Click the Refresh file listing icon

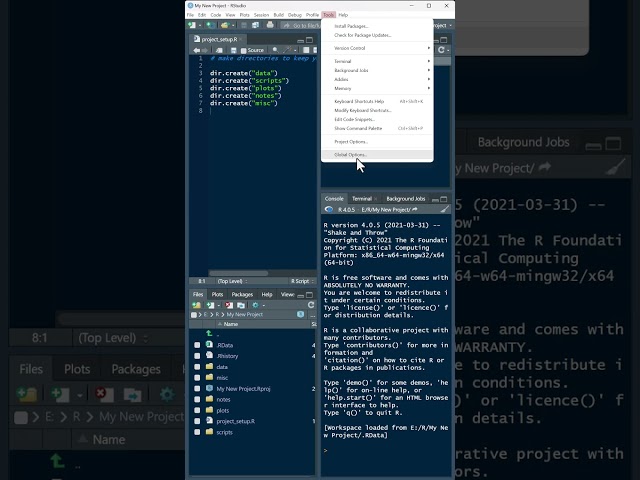point(311,305)
